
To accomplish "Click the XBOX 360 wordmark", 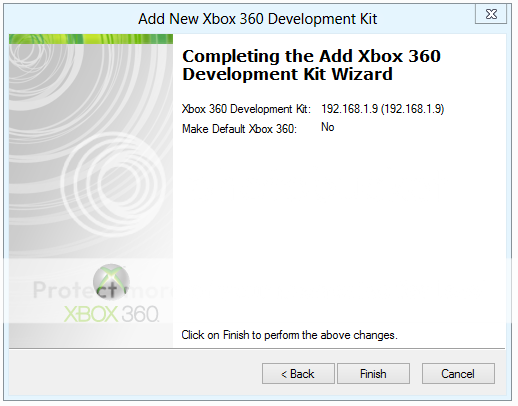I will 111,314.
